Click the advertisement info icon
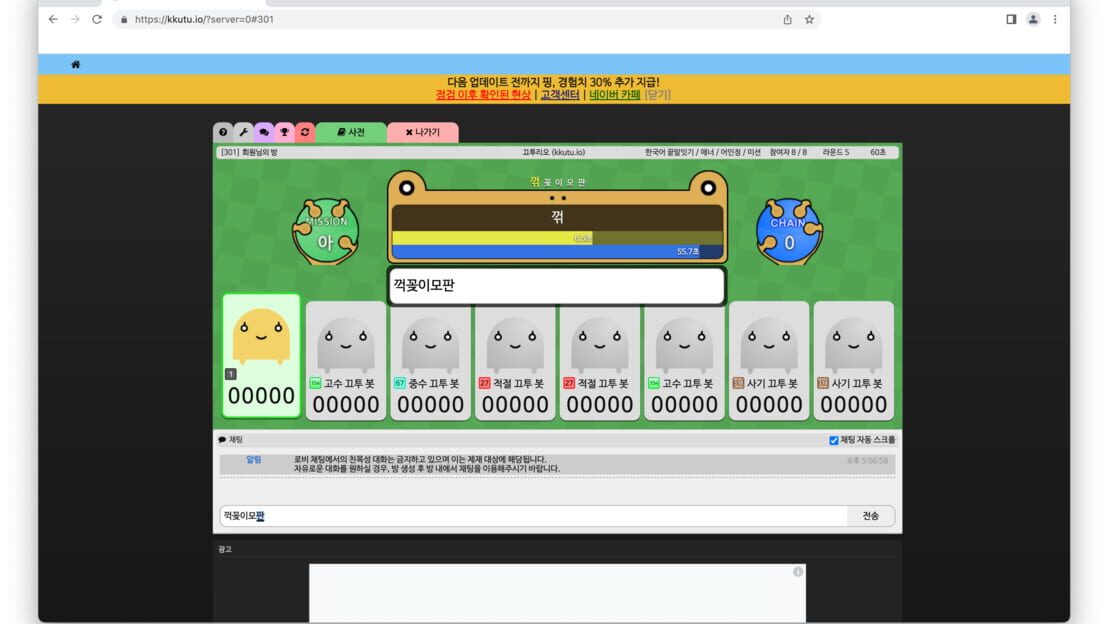The width and height of the screenshot is (1110, 624). pos(798,572)
